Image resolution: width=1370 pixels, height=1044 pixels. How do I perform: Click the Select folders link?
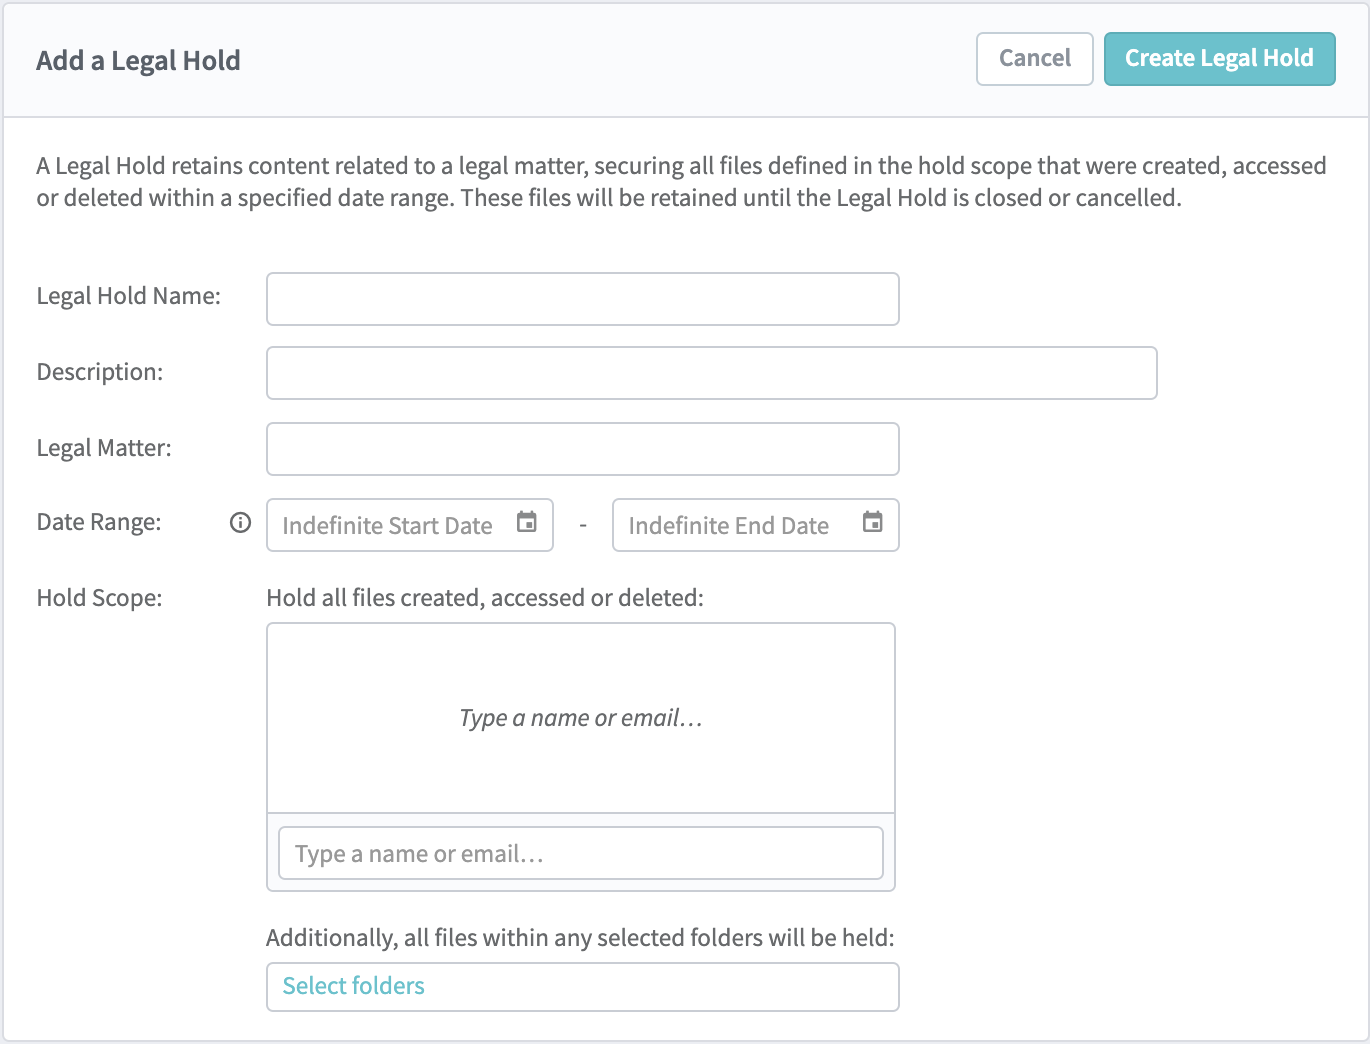point(353,986)
